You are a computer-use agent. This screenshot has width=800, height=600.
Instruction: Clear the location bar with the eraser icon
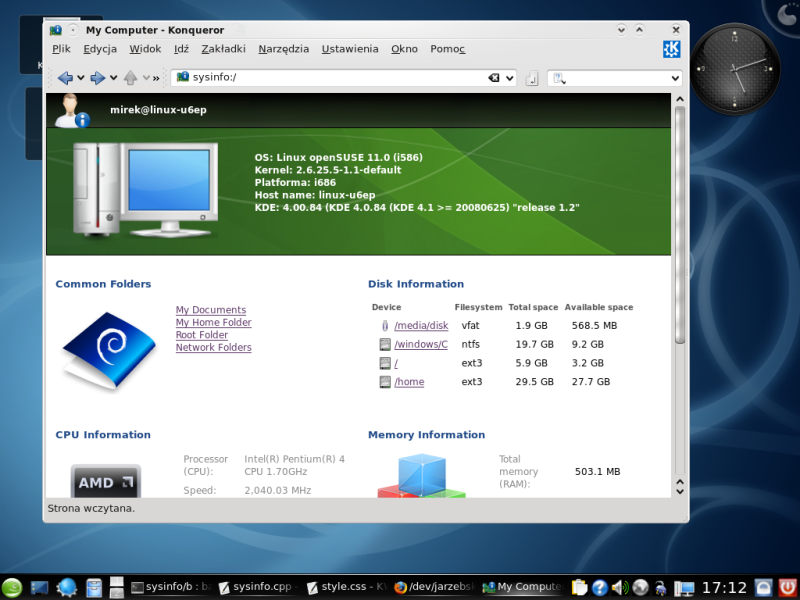tap(493, 78)
